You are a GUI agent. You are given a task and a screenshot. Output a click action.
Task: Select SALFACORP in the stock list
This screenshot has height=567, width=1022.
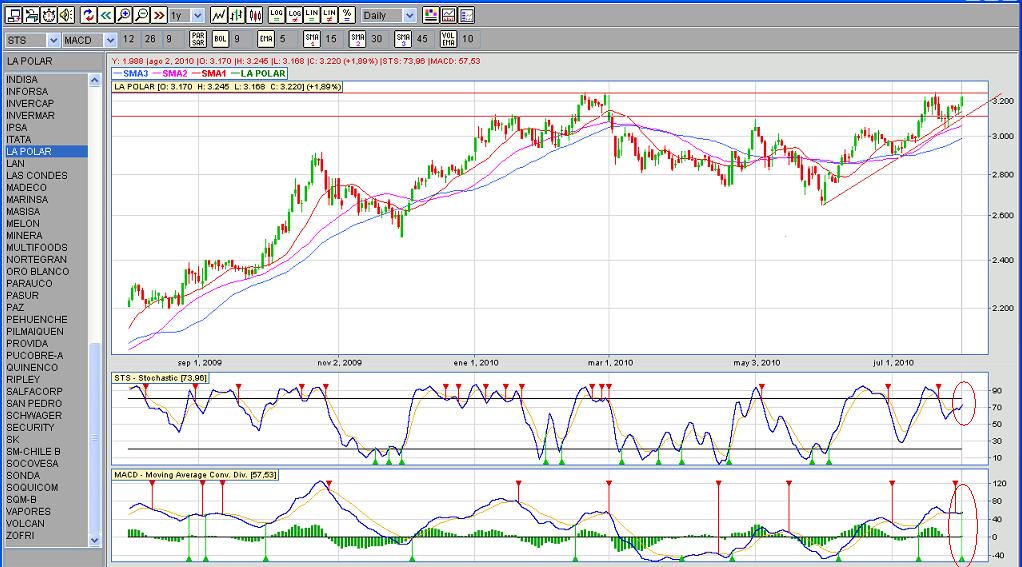click(x=33, y=391)
